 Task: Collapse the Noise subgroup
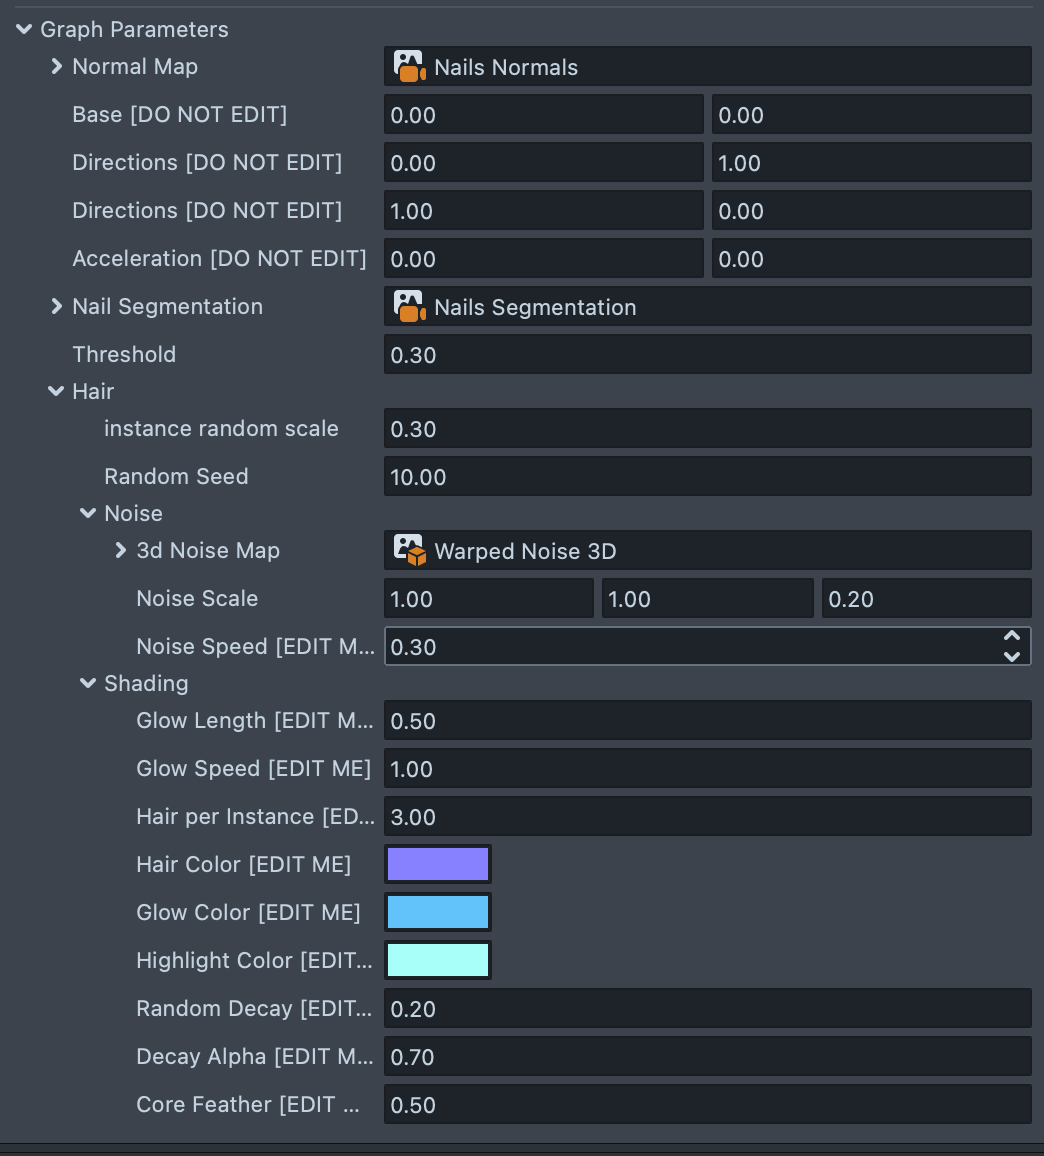[88, 514]
